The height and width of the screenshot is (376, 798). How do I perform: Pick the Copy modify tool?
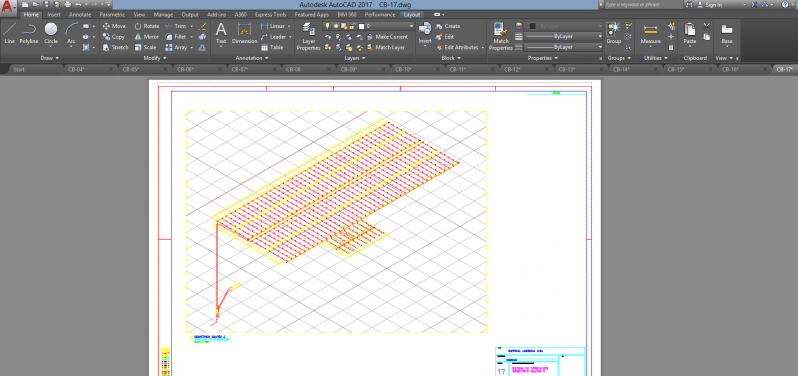(113, 37)
